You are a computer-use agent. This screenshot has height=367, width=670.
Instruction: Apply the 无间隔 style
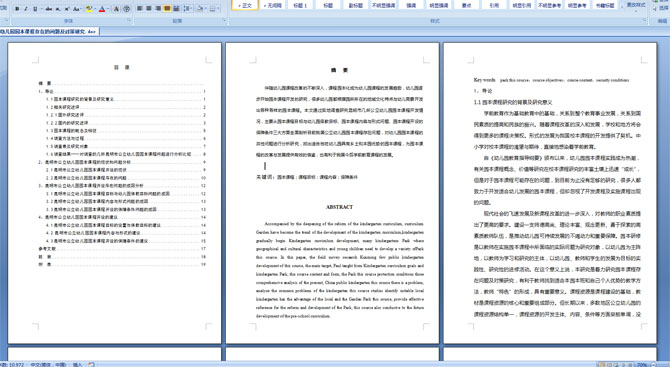click(273, 5)
